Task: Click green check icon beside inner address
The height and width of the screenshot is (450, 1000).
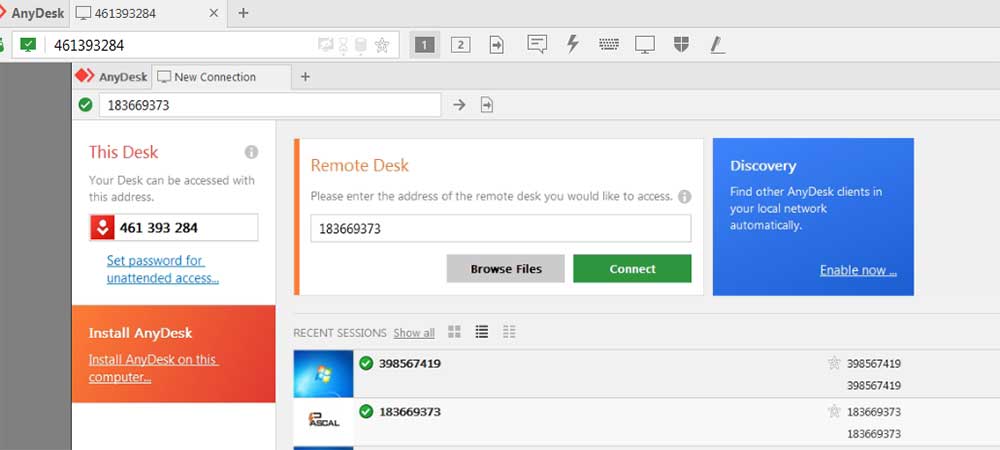Action: click(x=85, y=105)
